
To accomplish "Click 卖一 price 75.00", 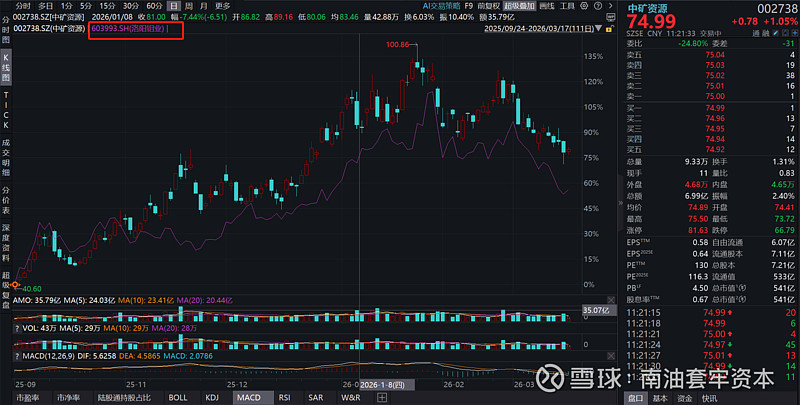I will (715, 96).
